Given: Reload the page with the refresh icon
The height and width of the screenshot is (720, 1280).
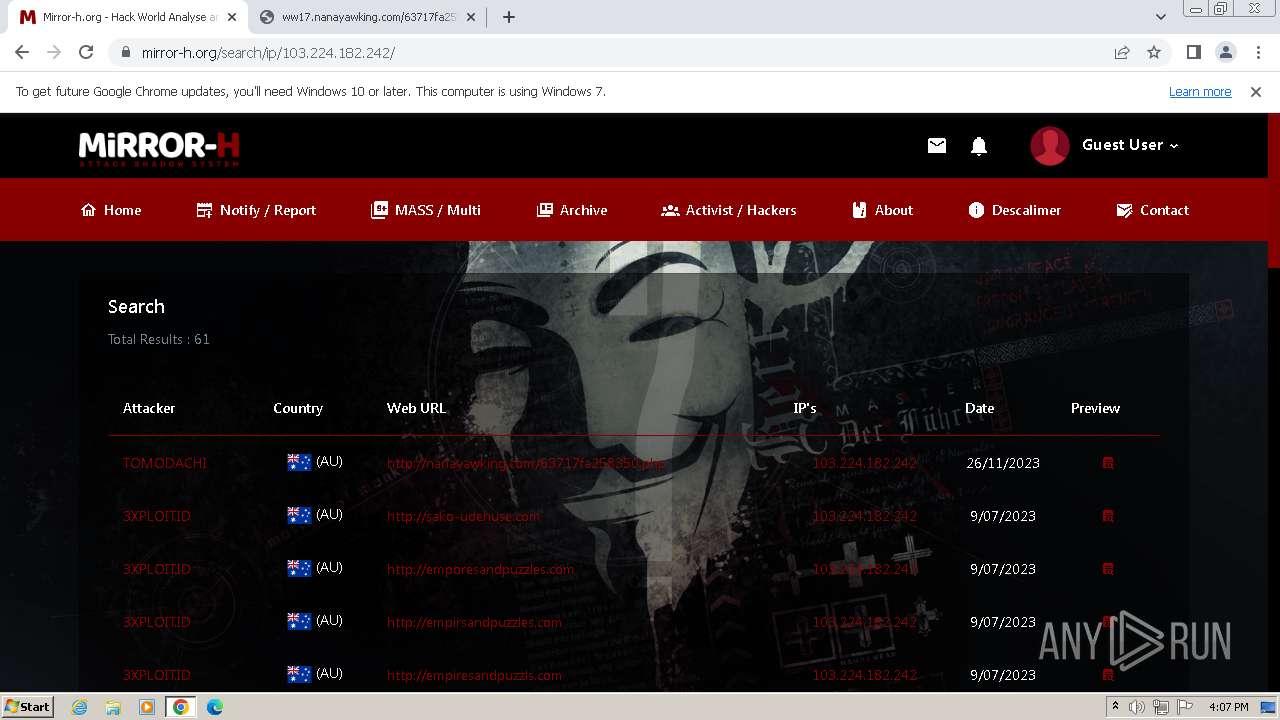Looking at the screenshot, I should (86, 52).
